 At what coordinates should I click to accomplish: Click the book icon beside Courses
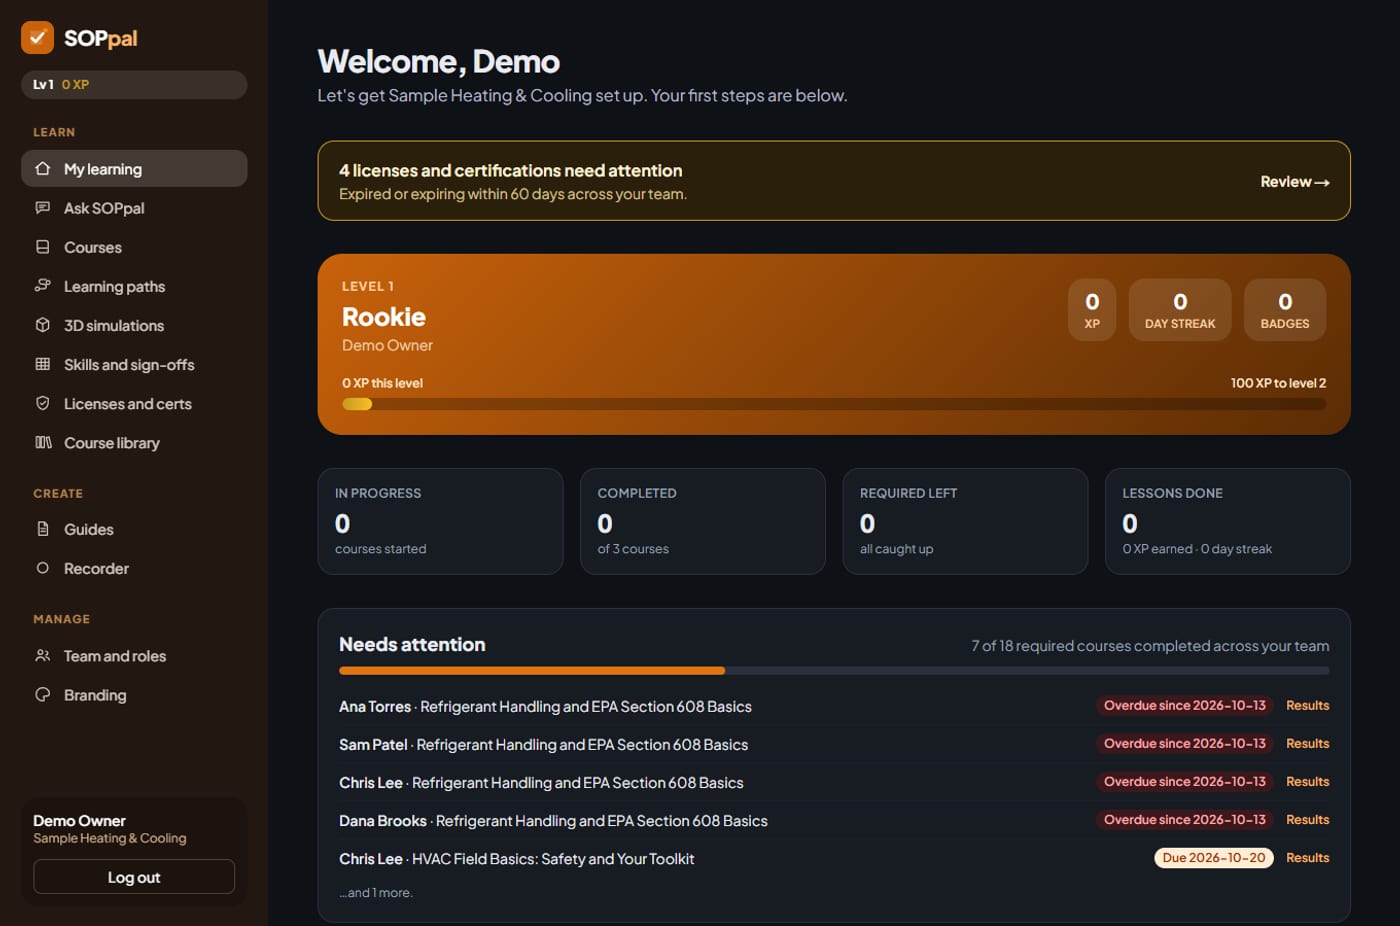[43, 247]
